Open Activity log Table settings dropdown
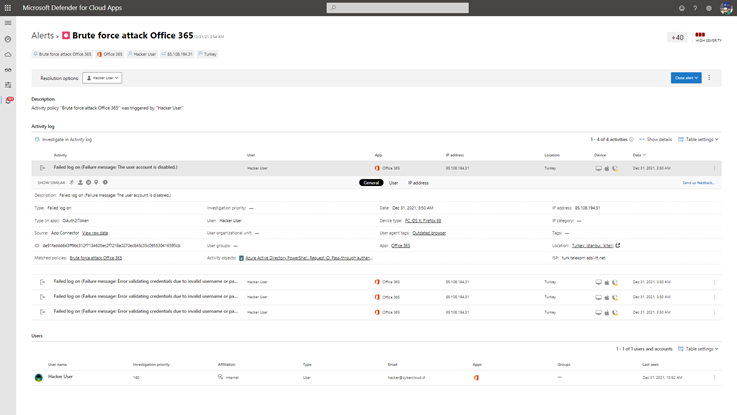The image size is (737, 415). pyautogui.click(x=698, y=140)
